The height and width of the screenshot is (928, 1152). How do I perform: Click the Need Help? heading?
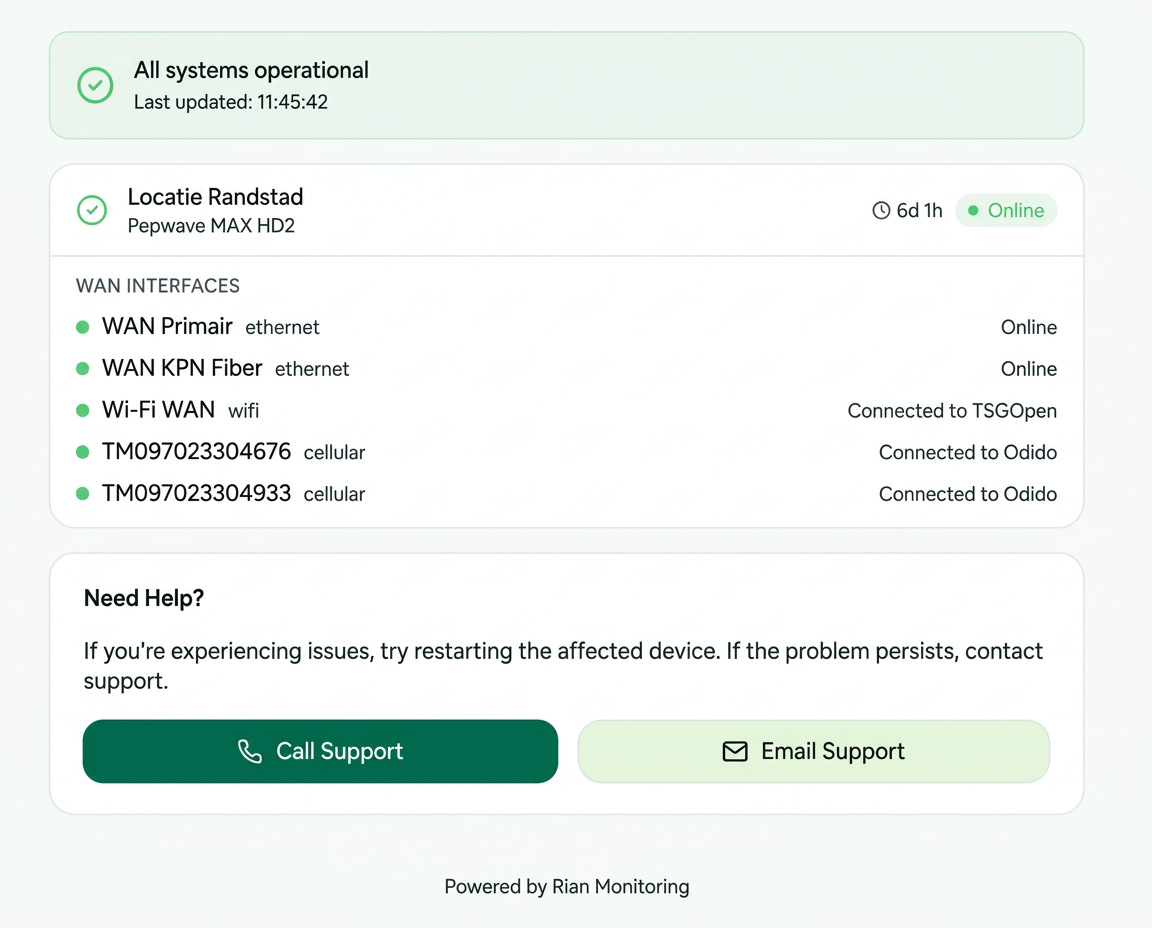(144, 598)
